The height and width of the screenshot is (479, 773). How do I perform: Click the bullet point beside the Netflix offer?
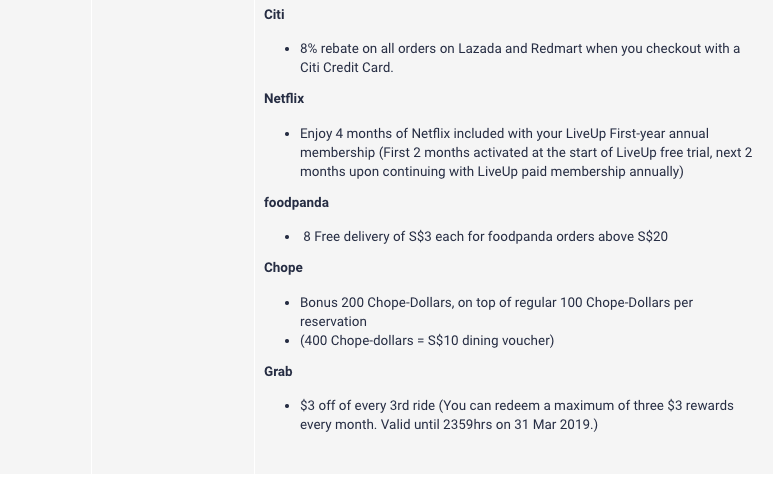[288, 134]
